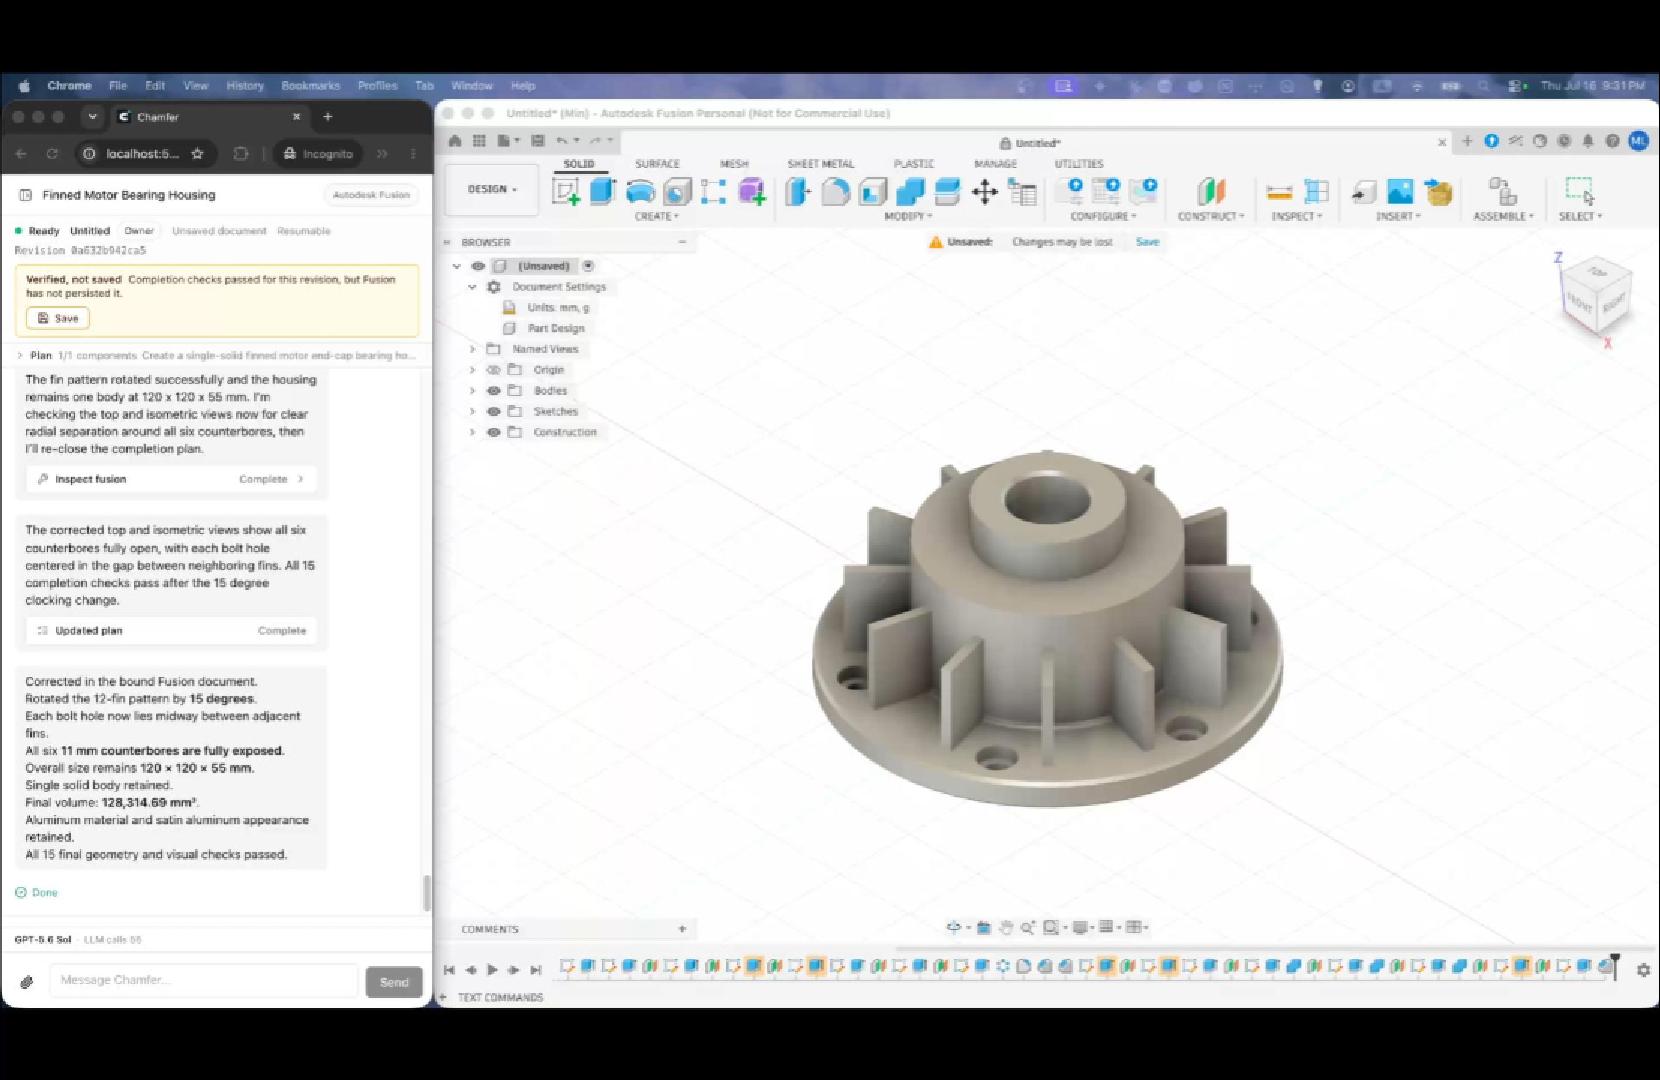Toggle visibility of the Bodies folder
The image size is (1660, 1080).
coord(493,391)
